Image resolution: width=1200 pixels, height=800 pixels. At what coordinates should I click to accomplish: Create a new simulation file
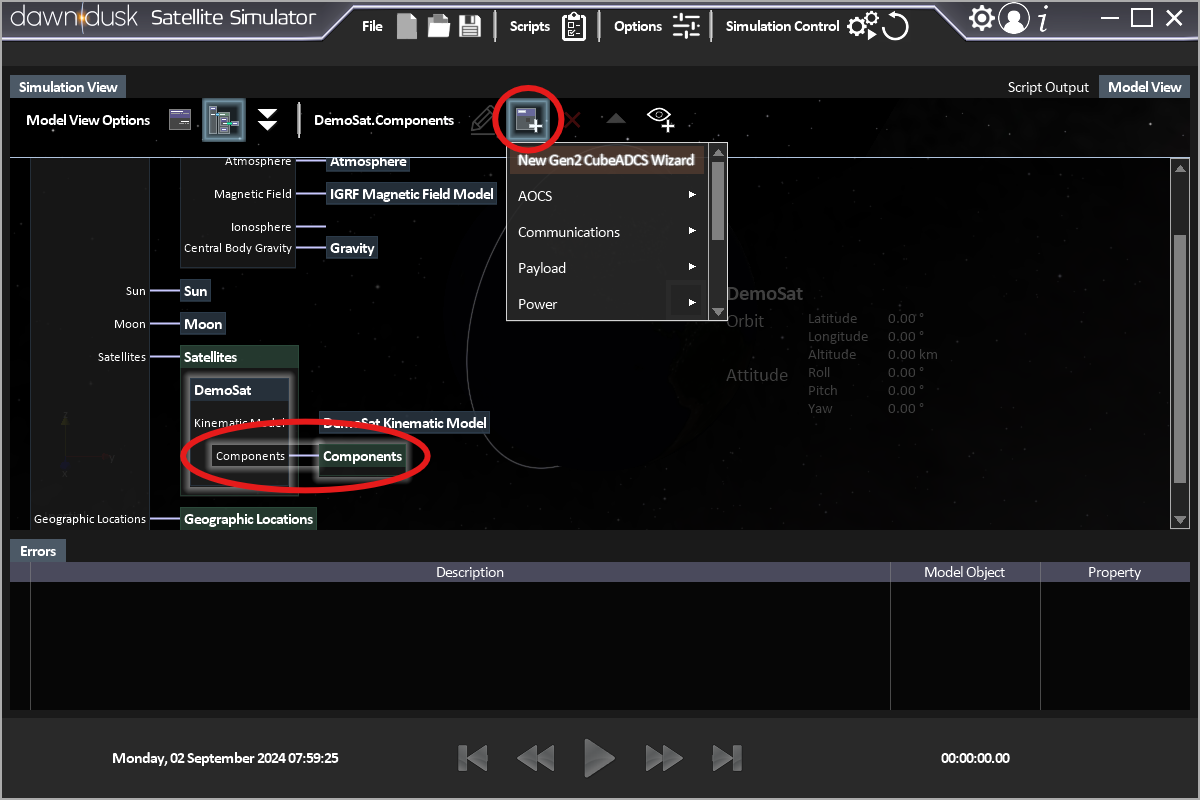[406, 26]
